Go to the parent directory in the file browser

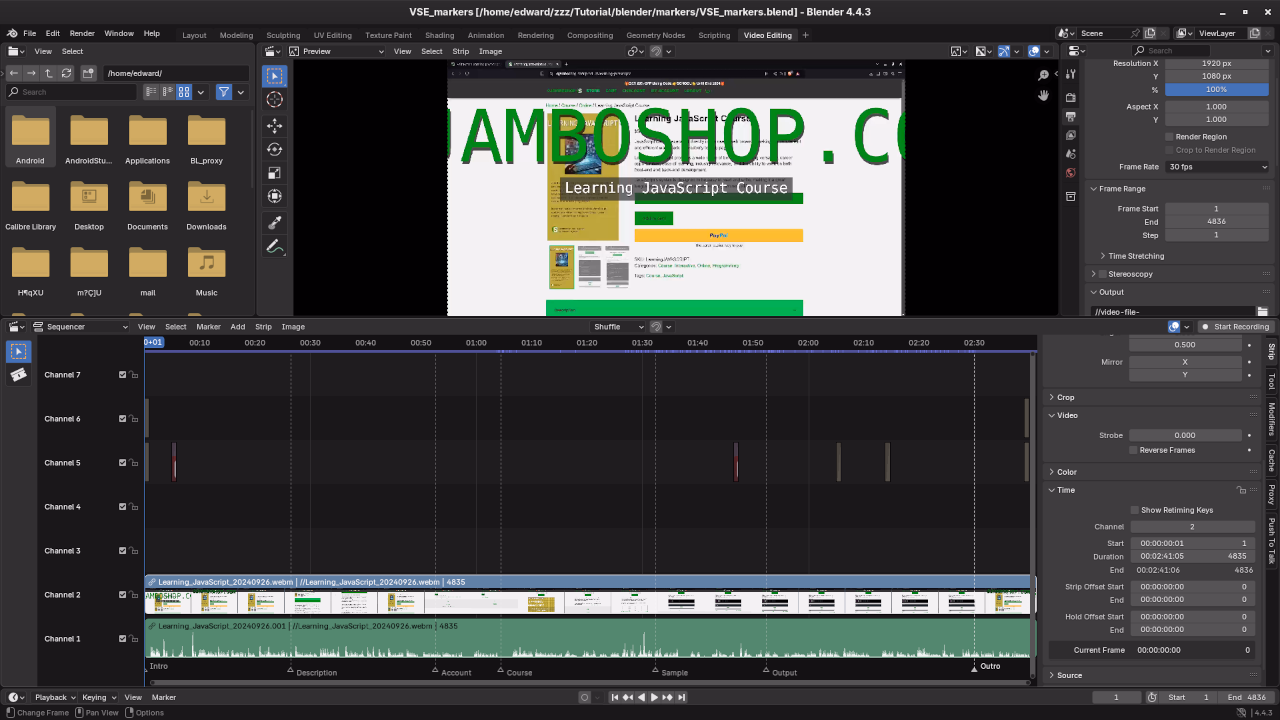(x=48, y=73)
